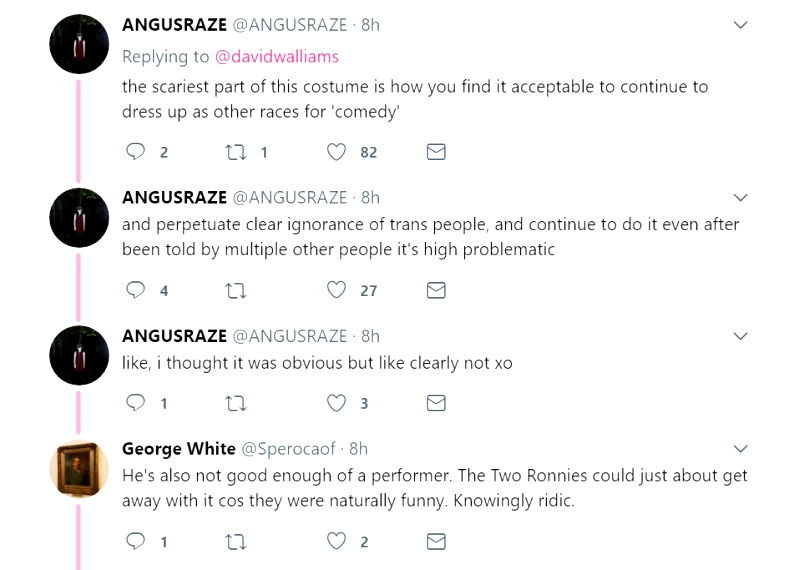Click the ANGUSRAZE avatar on the first tweet
Image resolution: width=800 pixels, height=570 pixels.
pyautogui.click(x=79, y=44)
